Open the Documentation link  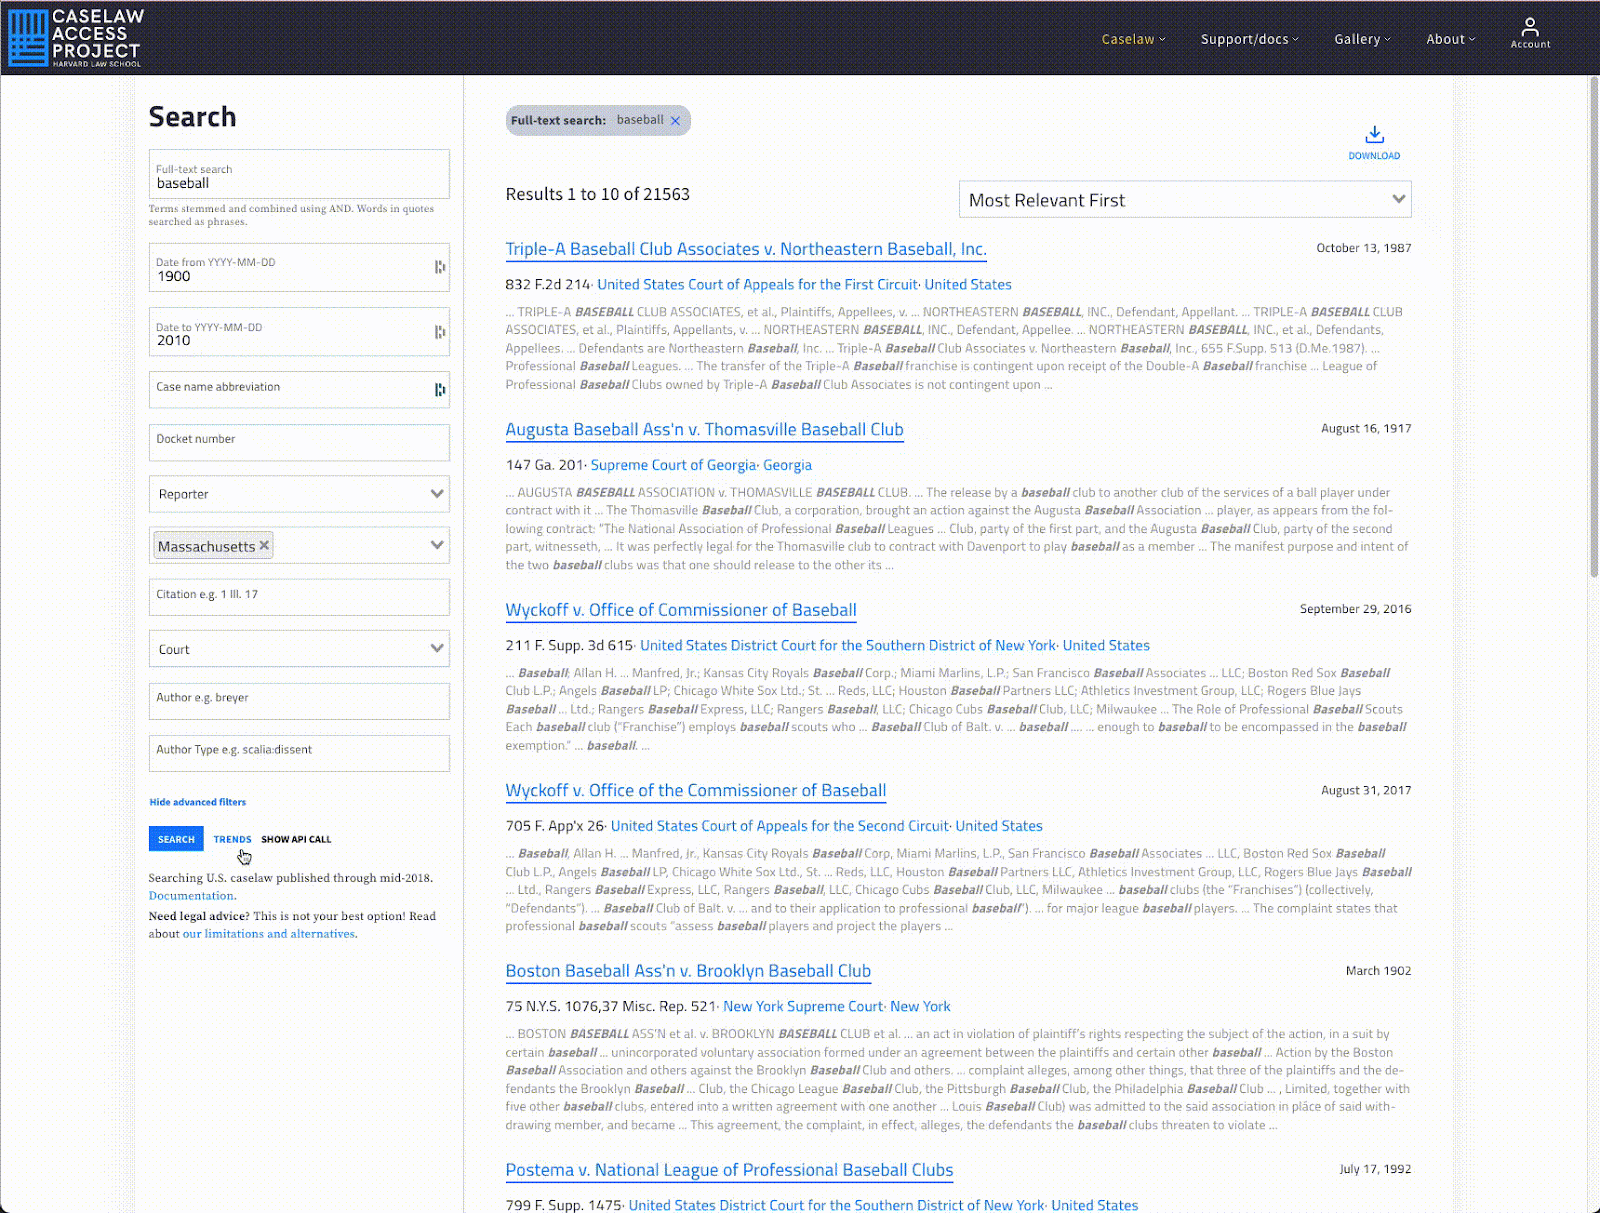click(190, 895)
